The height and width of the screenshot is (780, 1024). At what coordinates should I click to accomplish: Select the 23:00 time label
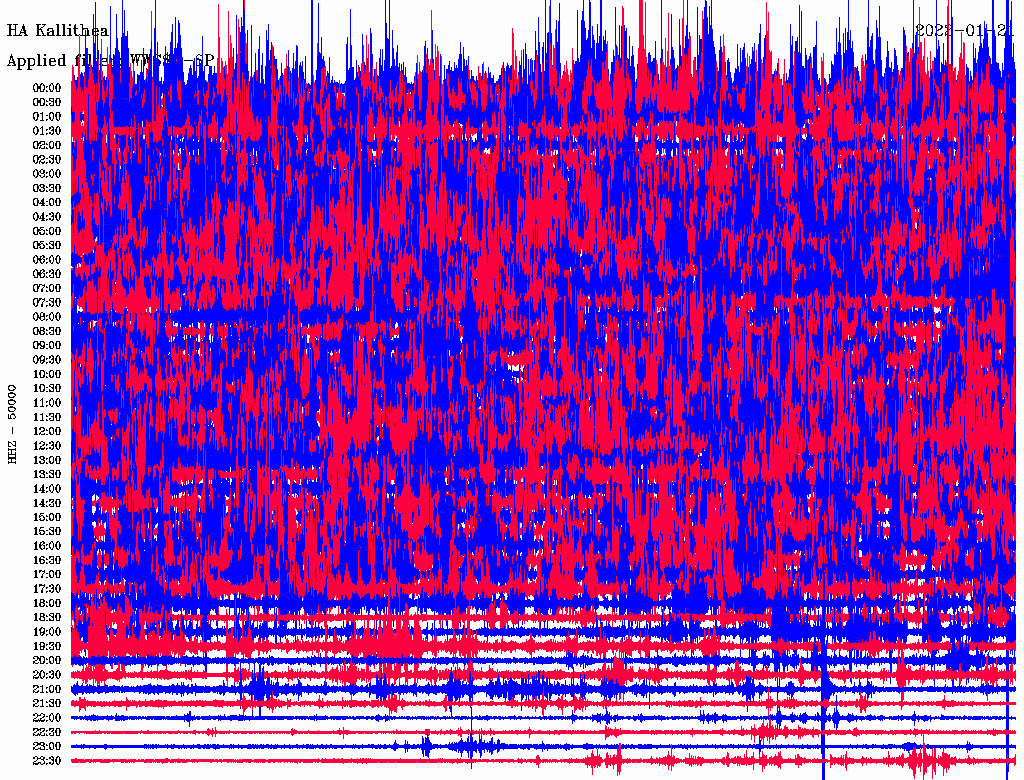pyautogui.click(x=47, y=747)
